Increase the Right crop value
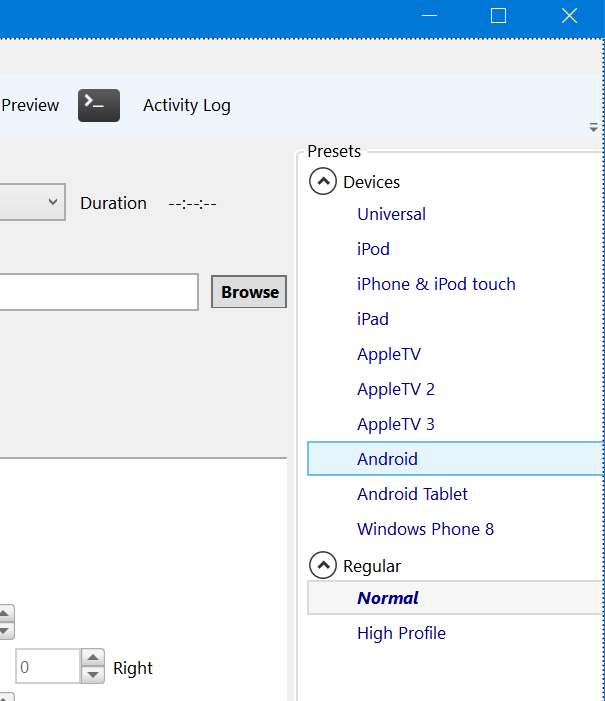Viewport: 605px width, 701px height. coord(93,658)
